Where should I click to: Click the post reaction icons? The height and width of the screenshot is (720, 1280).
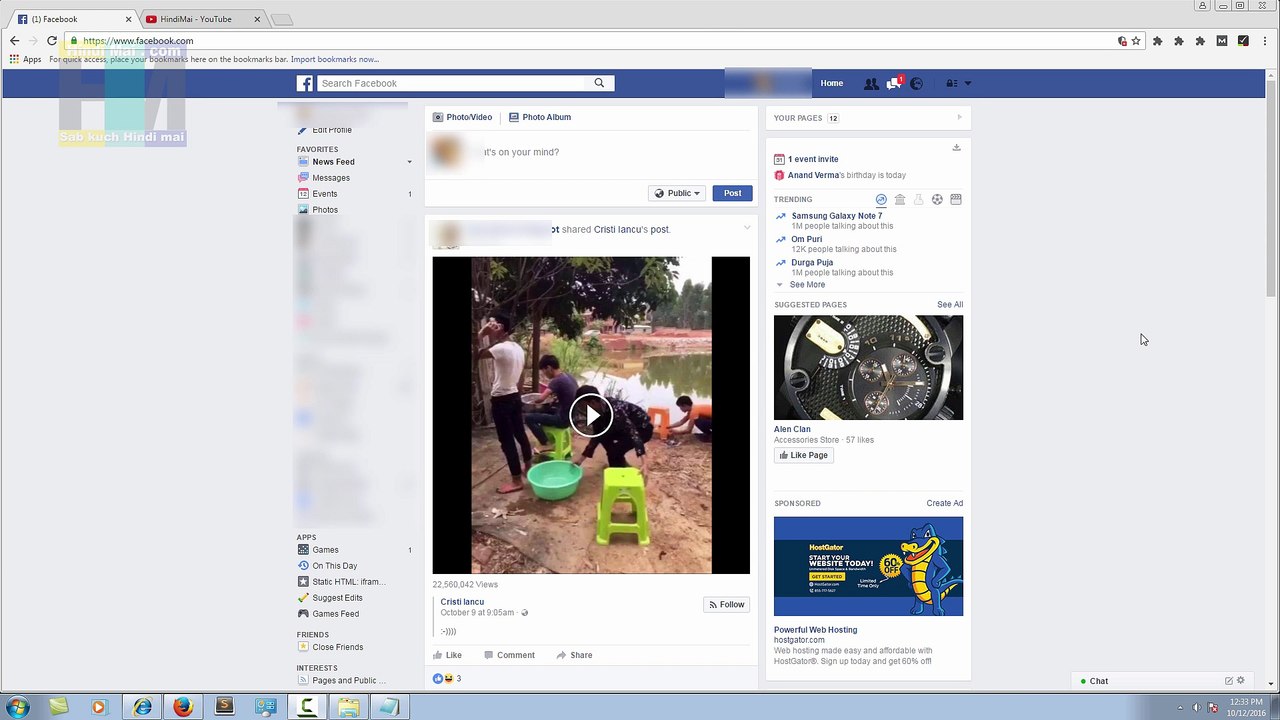click(x=443, y=679)
